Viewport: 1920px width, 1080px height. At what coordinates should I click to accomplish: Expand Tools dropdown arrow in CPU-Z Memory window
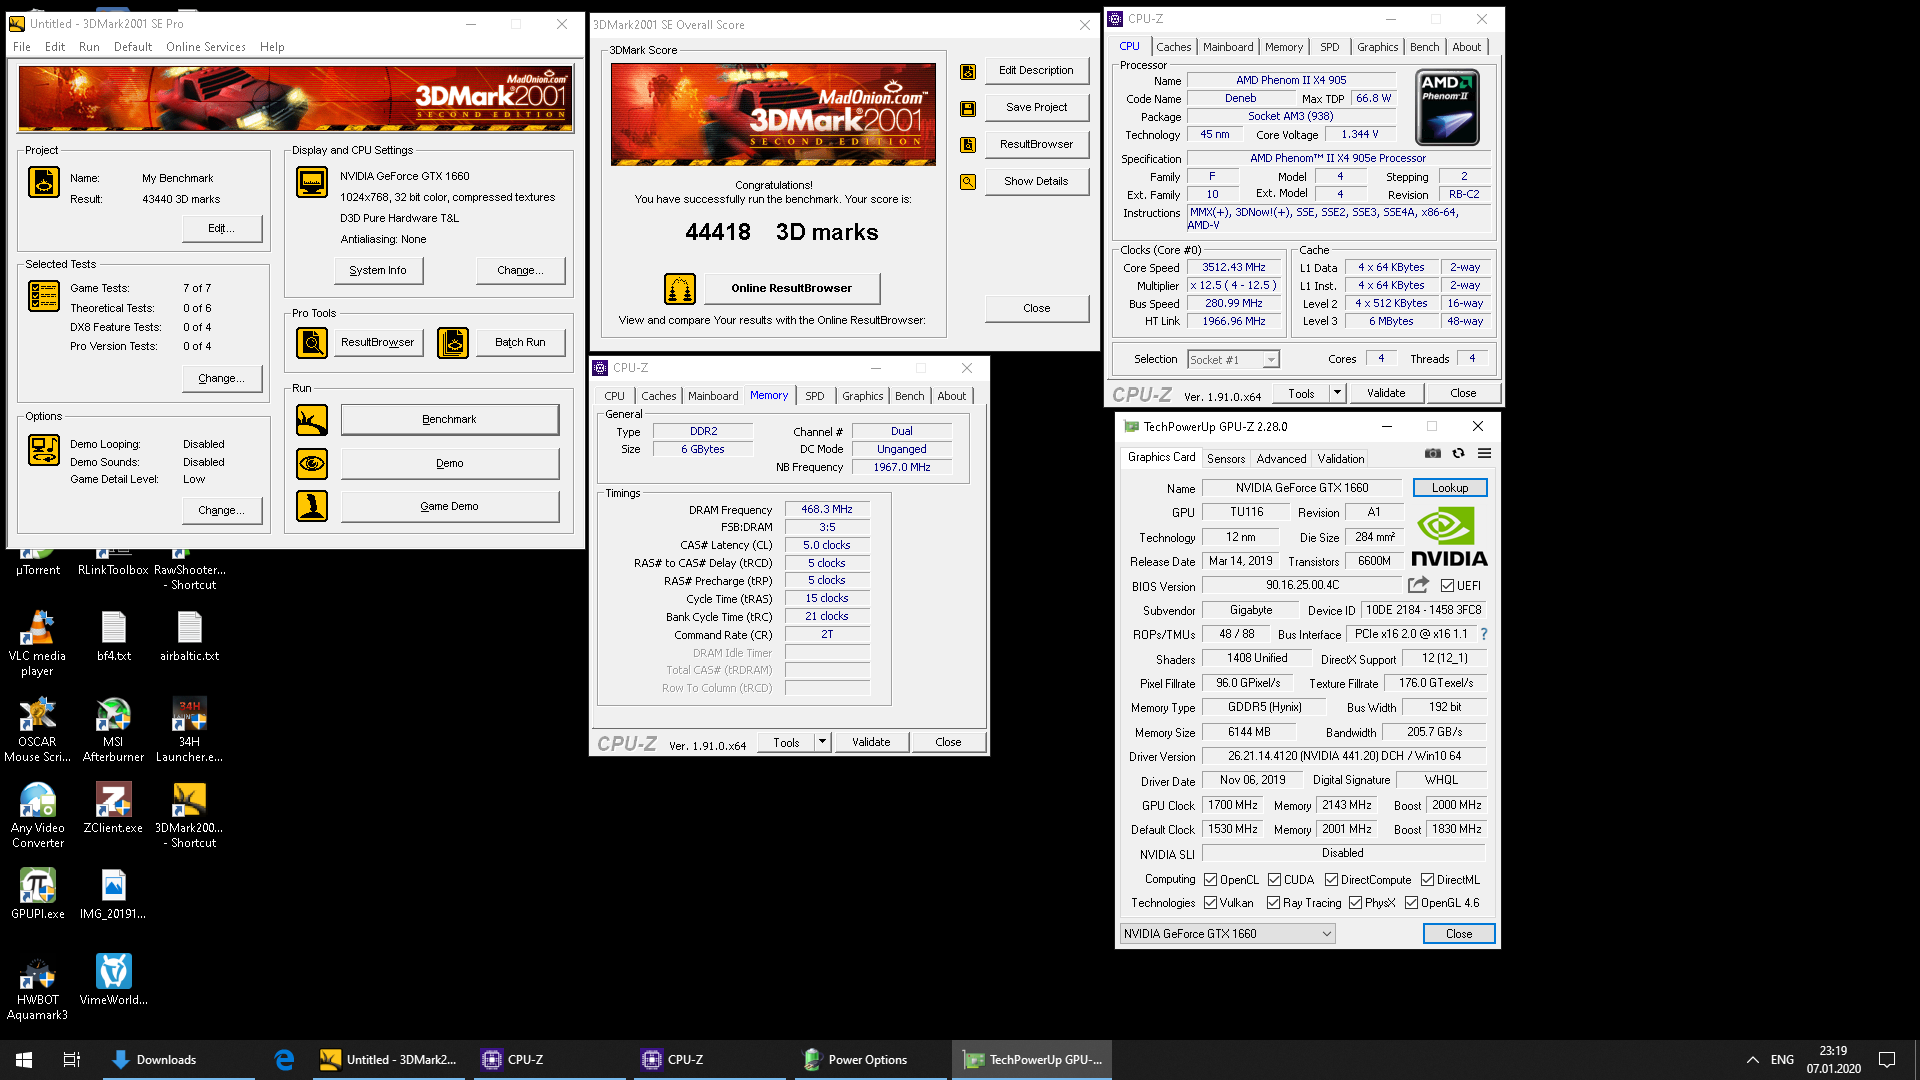(x=822, y=742)
